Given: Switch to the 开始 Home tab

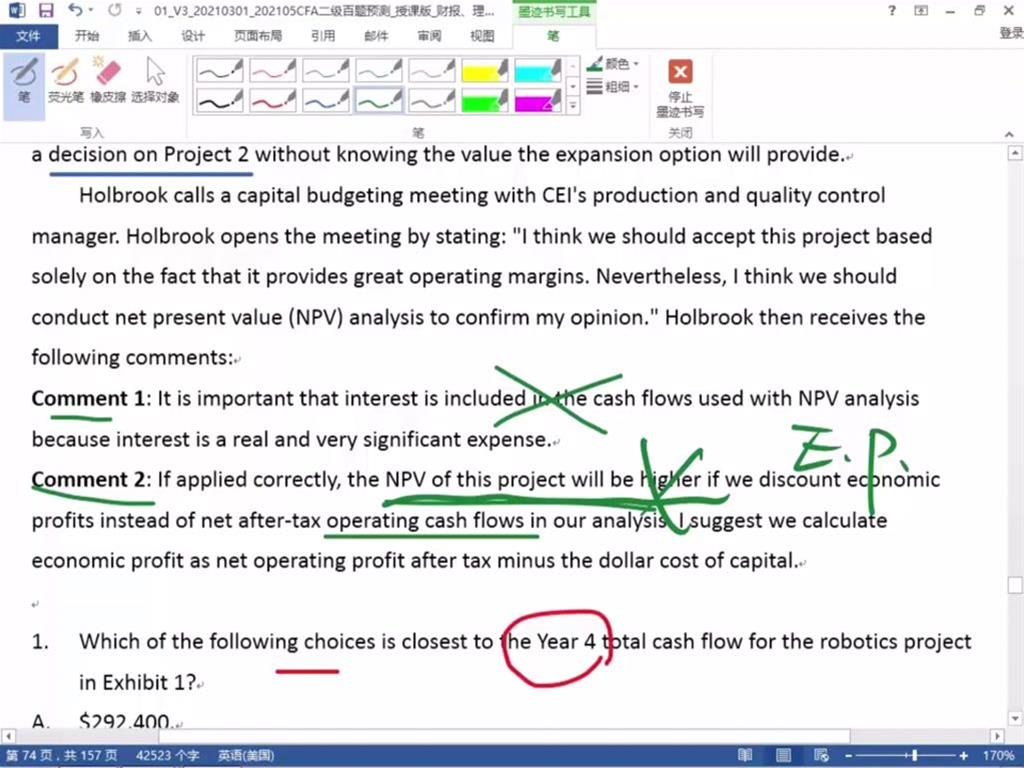Looking at the screenshot, I should click(x=87, y=36).
